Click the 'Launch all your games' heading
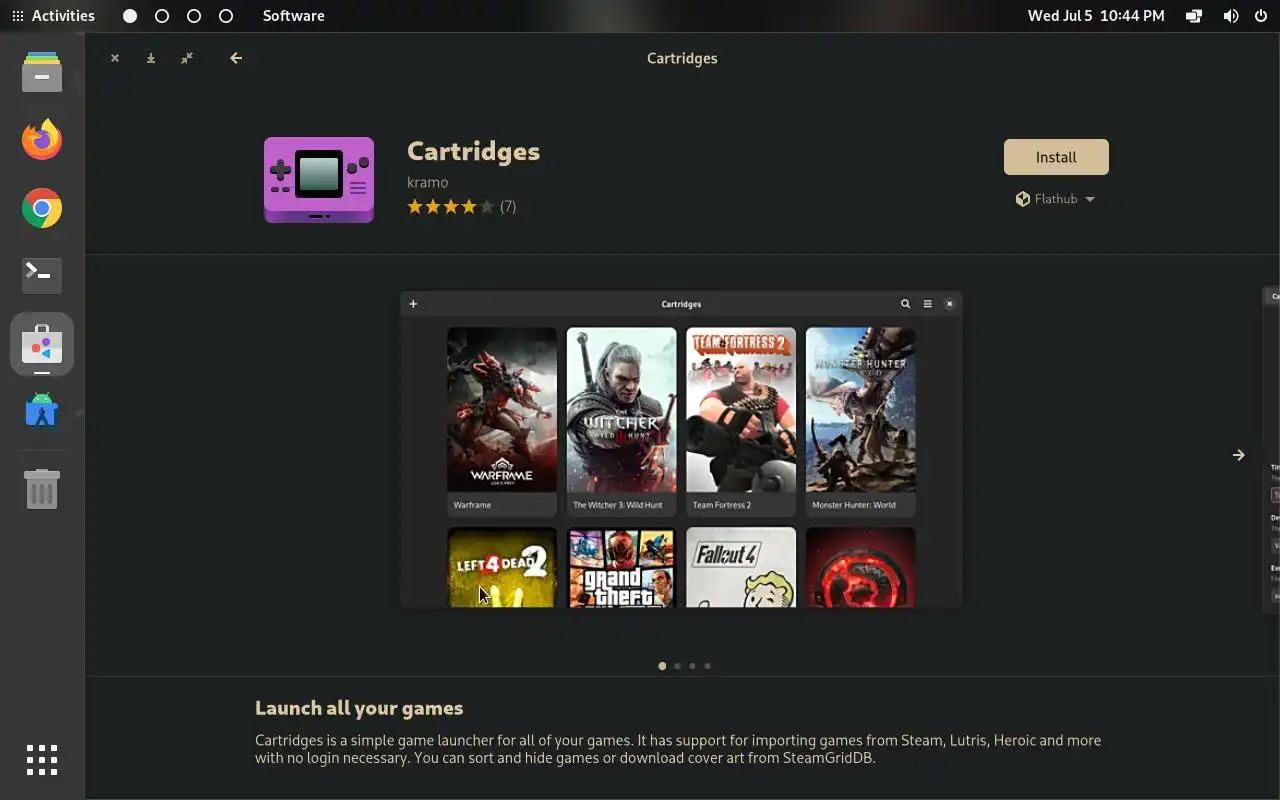This screenshot has height=800, width=1280. tap(359, 708)
